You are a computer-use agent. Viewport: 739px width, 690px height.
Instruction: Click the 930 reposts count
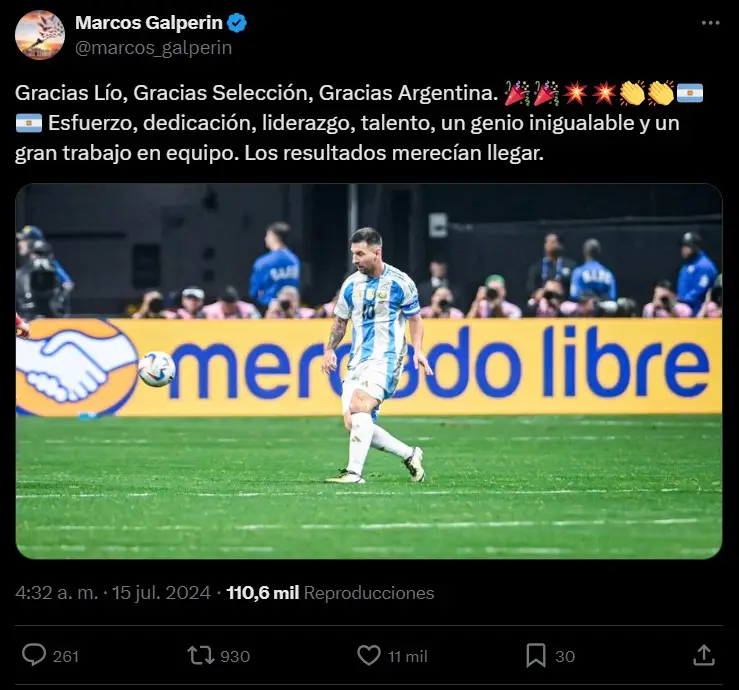pyautogui.click(x=235, y=657)
